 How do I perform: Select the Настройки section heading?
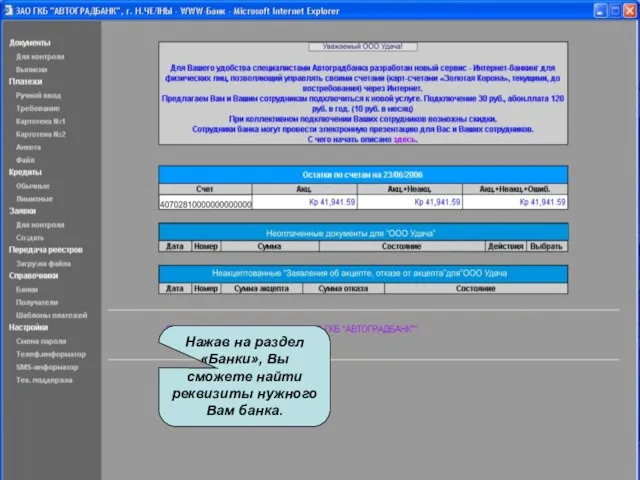[x=29, y=327]
